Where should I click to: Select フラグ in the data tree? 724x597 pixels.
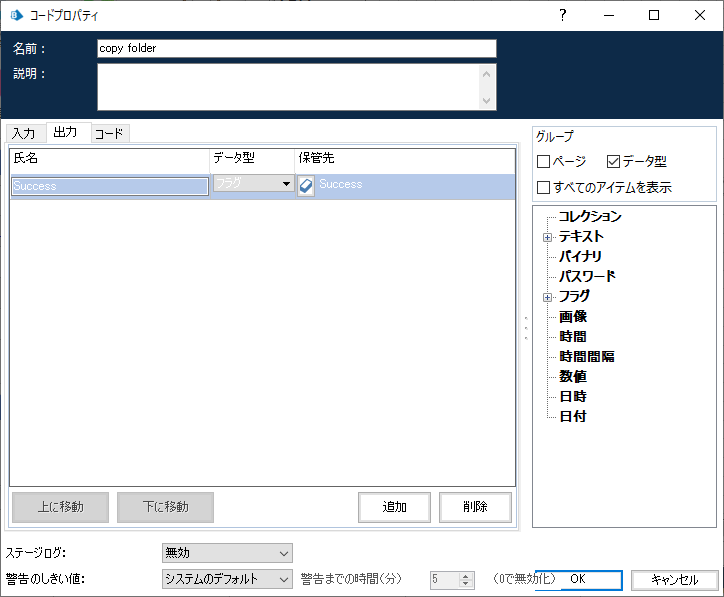point(574,296)
